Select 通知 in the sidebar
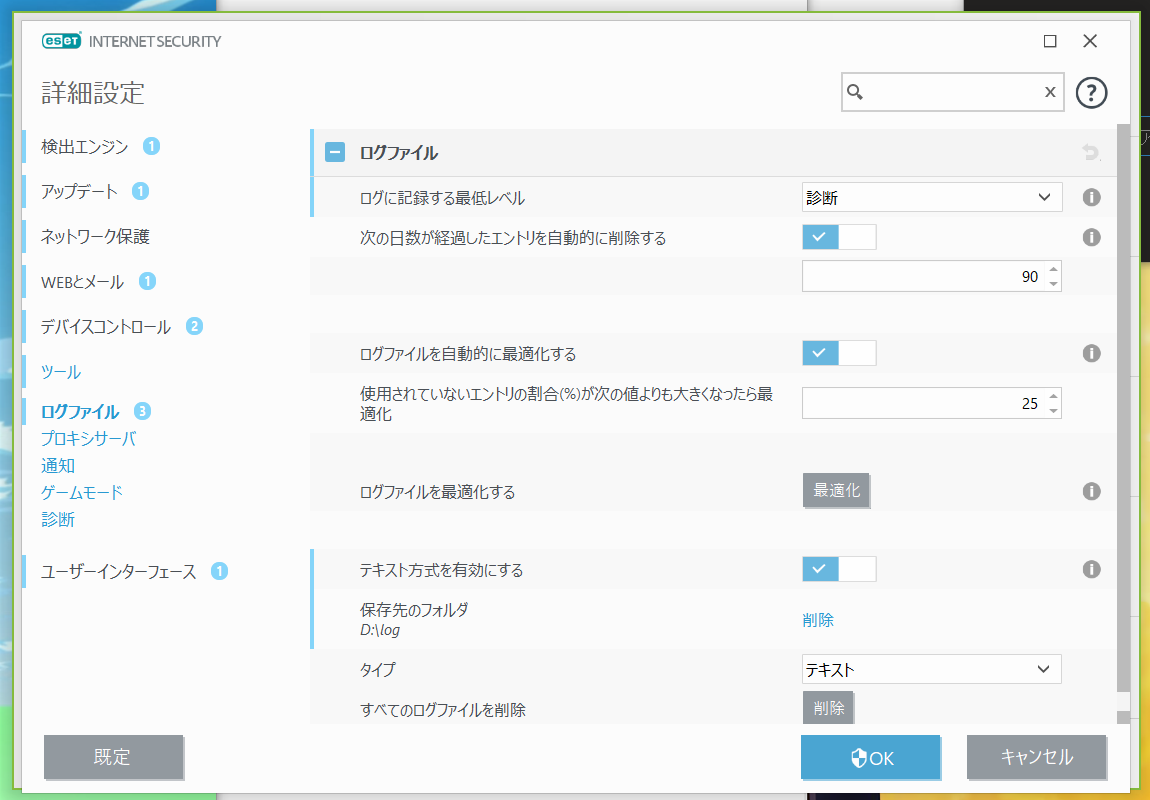Screen dimensions: 1150x800 click(x=58, y=466)
